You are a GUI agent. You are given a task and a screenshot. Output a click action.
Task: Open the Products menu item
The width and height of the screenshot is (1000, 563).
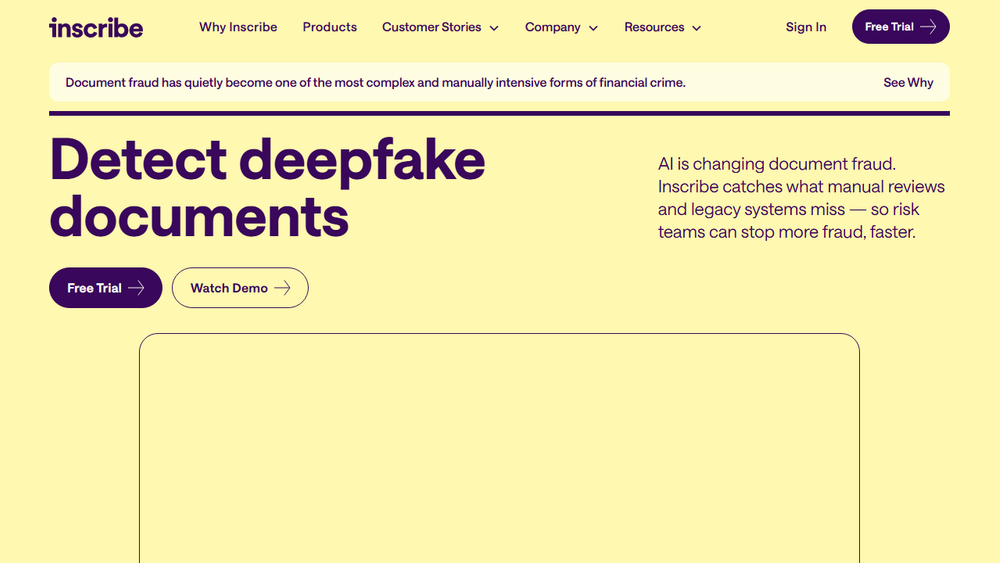click(330, 27)
